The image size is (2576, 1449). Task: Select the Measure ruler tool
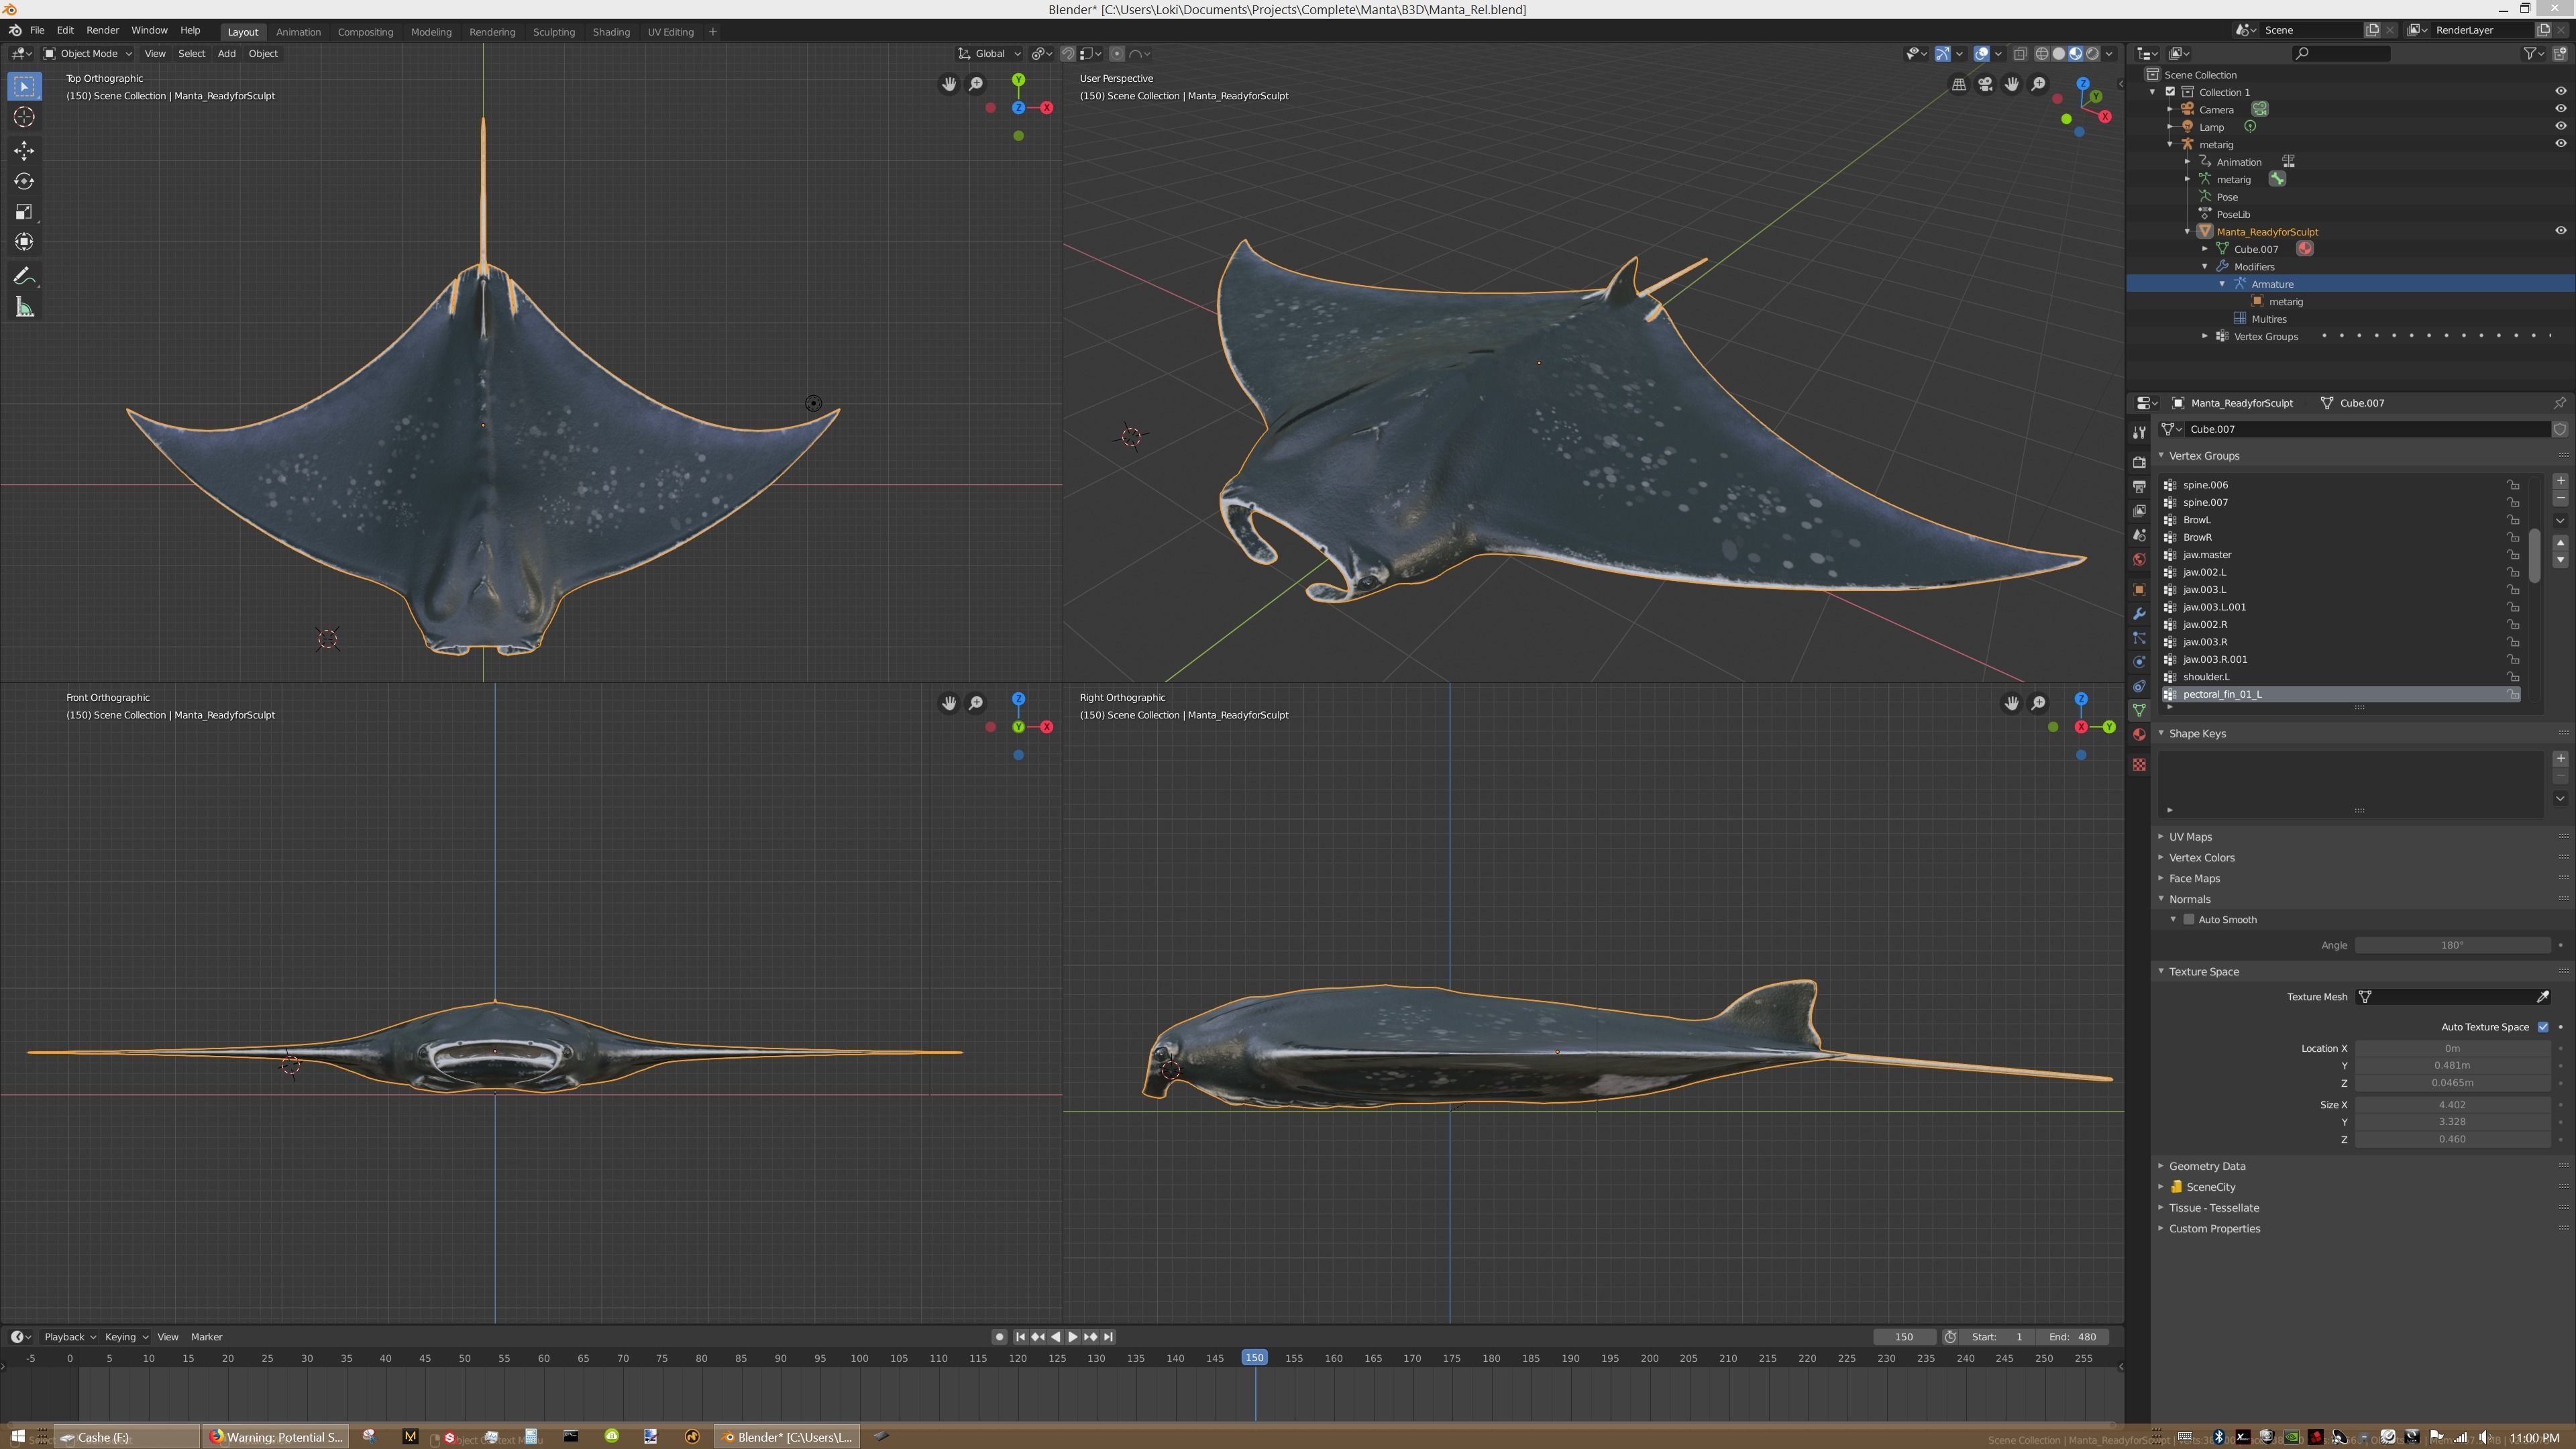(24, 308)
